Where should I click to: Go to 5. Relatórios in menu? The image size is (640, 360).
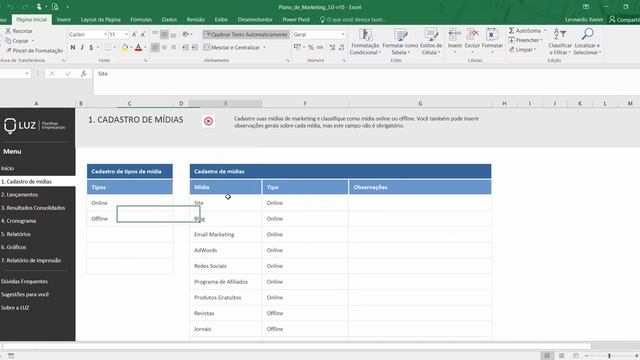[x=16, y=234]
